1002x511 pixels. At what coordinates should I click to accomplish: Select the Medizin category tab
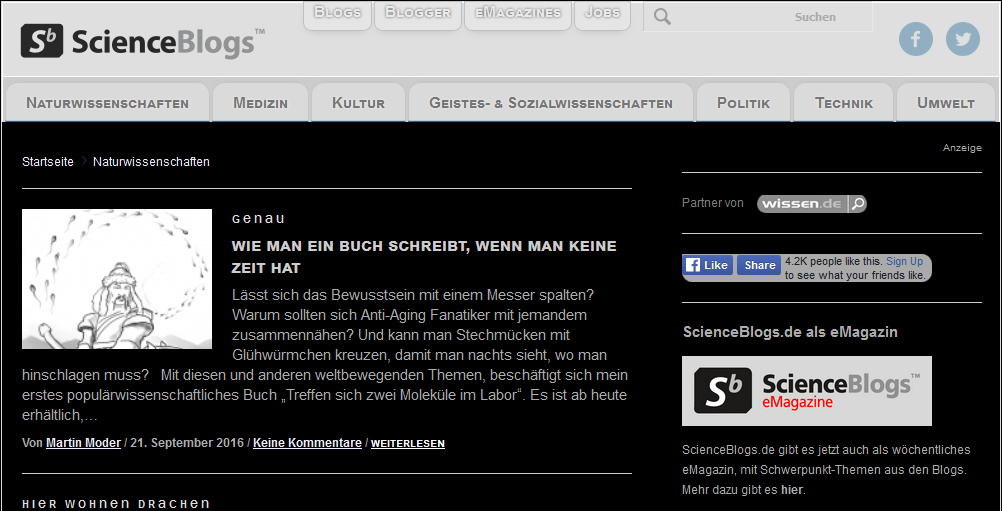(x=260, y=103)
